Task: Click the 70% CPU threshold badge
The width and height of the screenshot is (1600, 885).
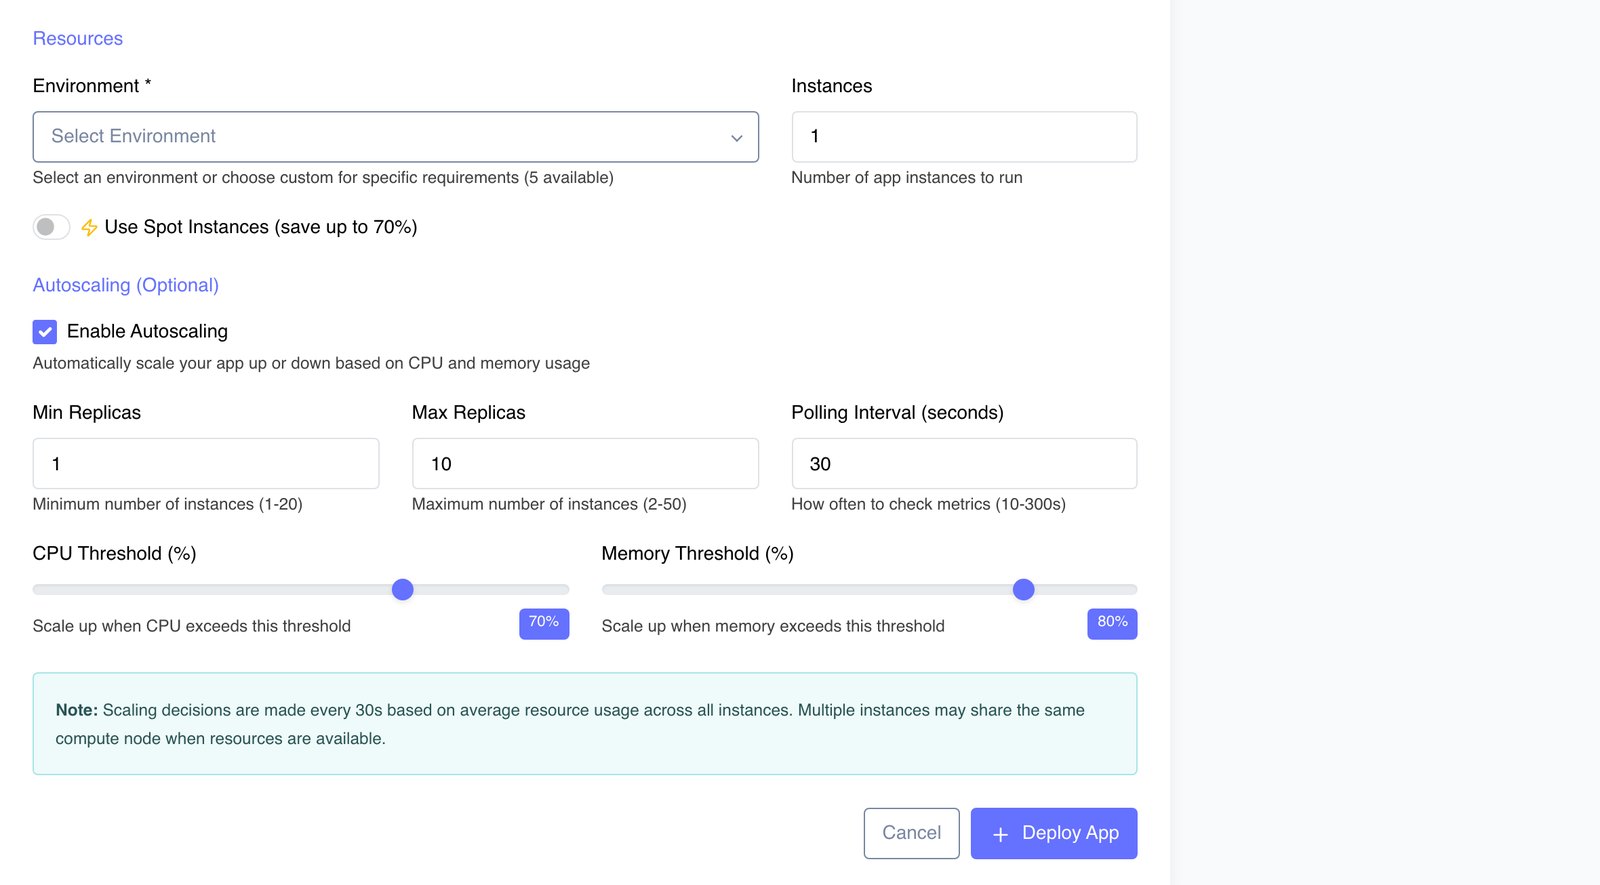Action: (x=544, y=623)
